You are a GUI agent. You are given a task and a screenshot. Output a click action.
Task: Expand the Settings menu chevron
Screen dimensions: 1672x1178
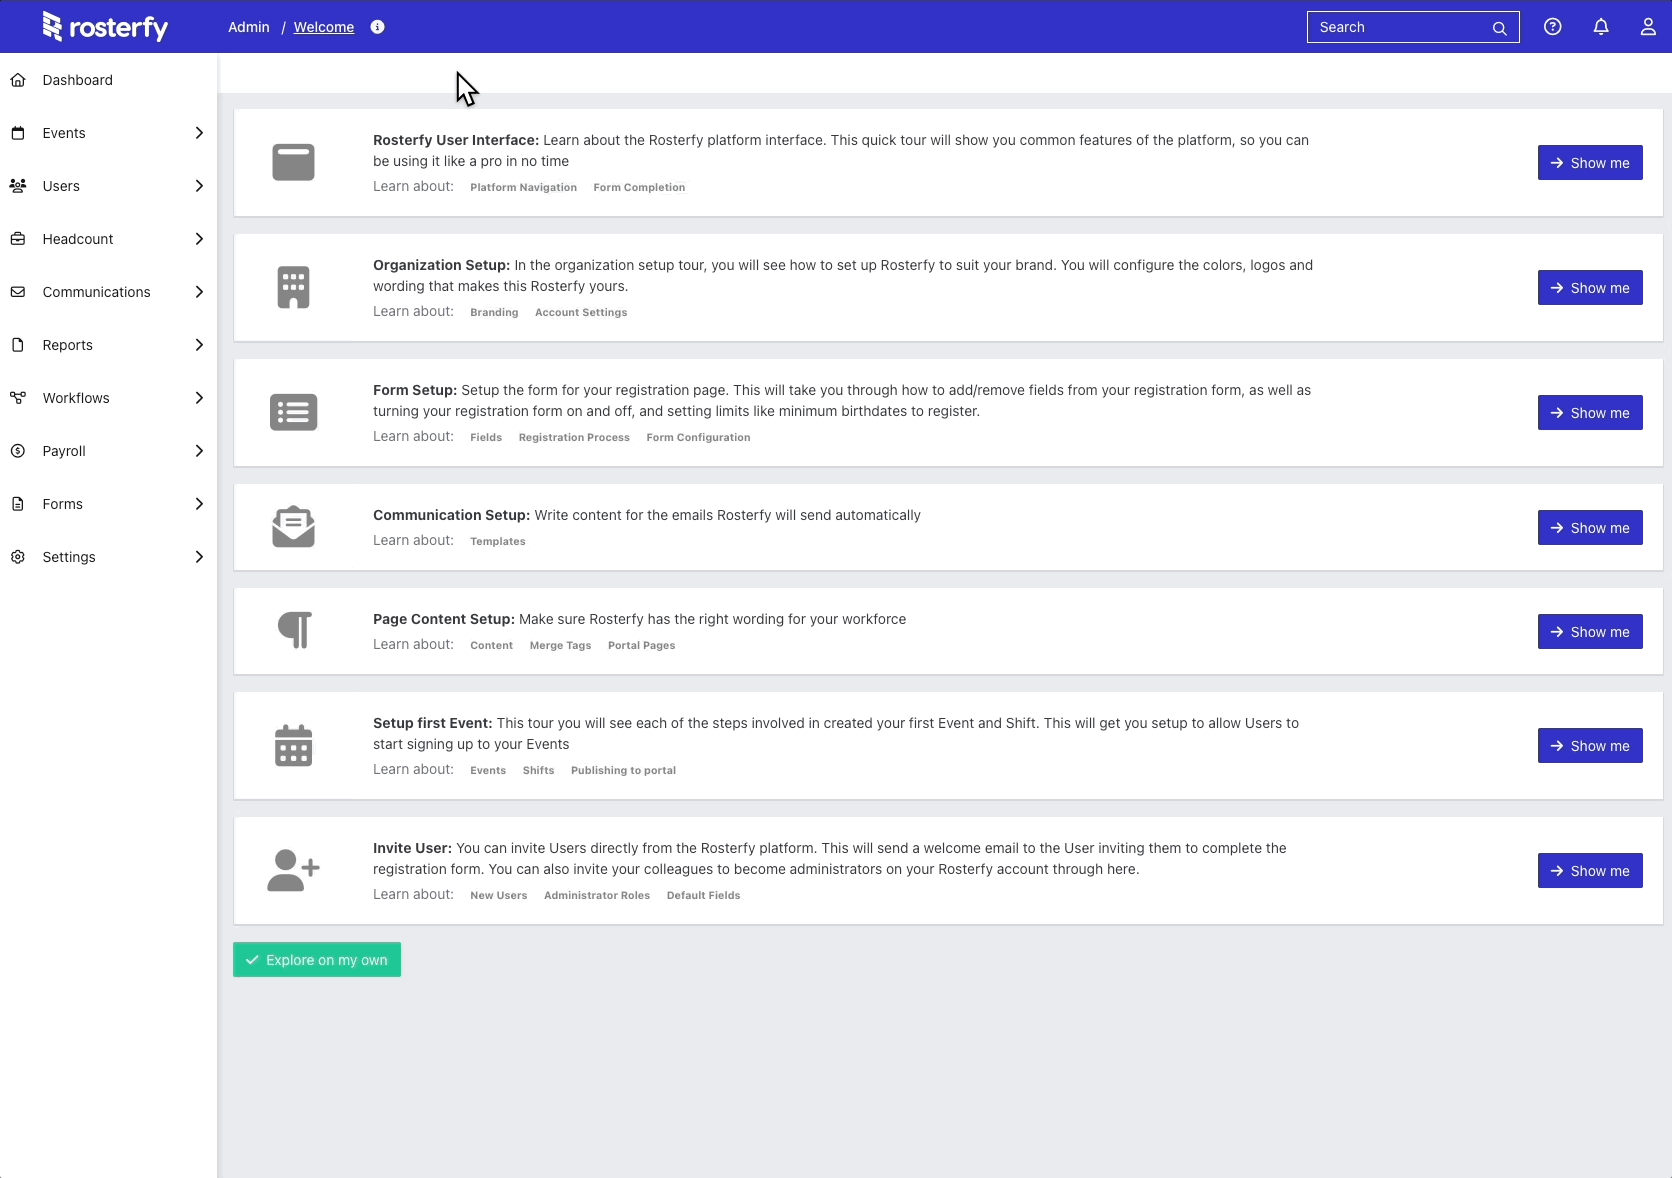(x=199, y=557)
